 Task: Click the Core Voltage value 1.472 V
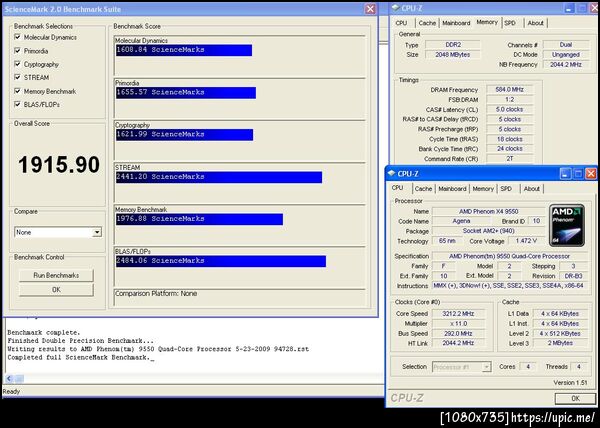[526, 241]
